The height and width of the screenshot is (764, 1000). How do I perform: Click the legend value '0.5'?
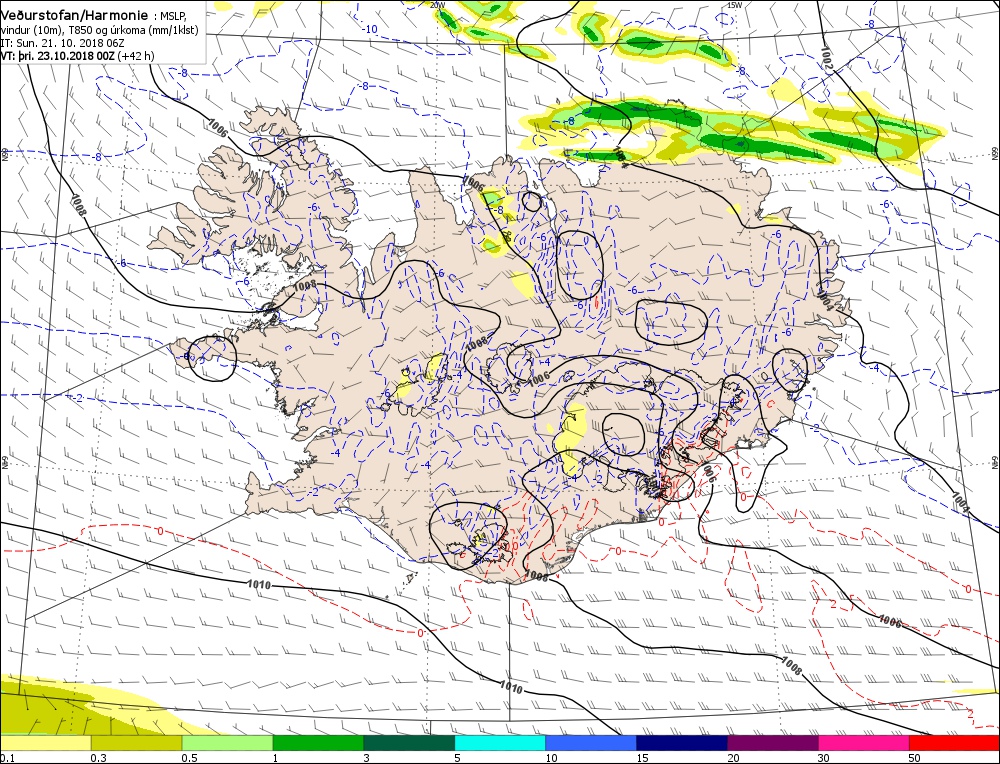pyautogui.click(x=190, y=758)
